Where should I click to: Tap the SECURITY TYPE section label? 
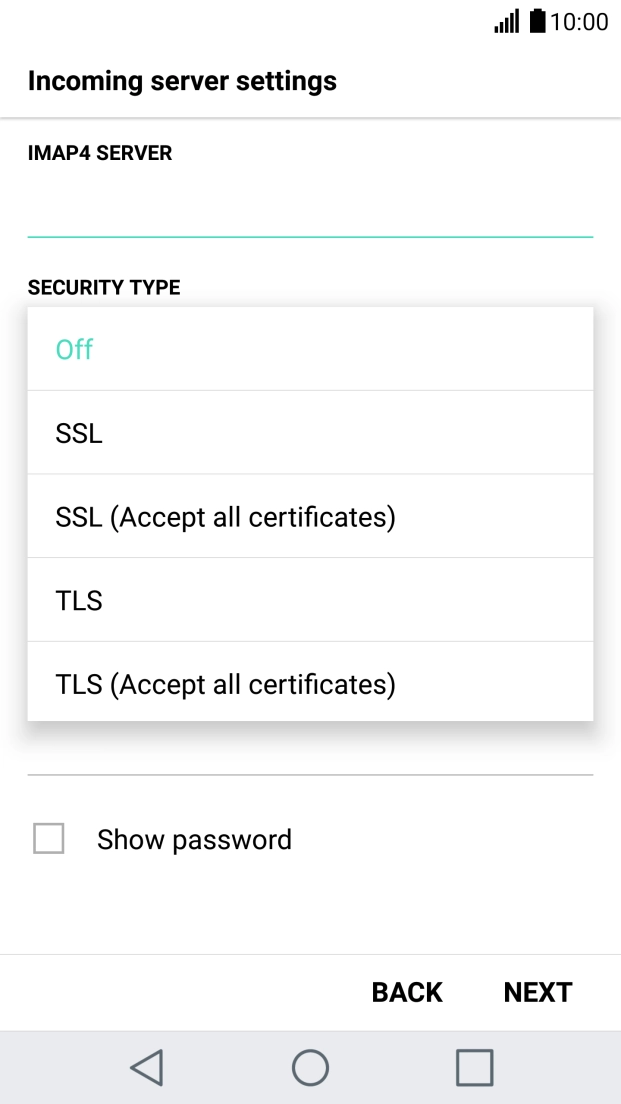[104, 287]
